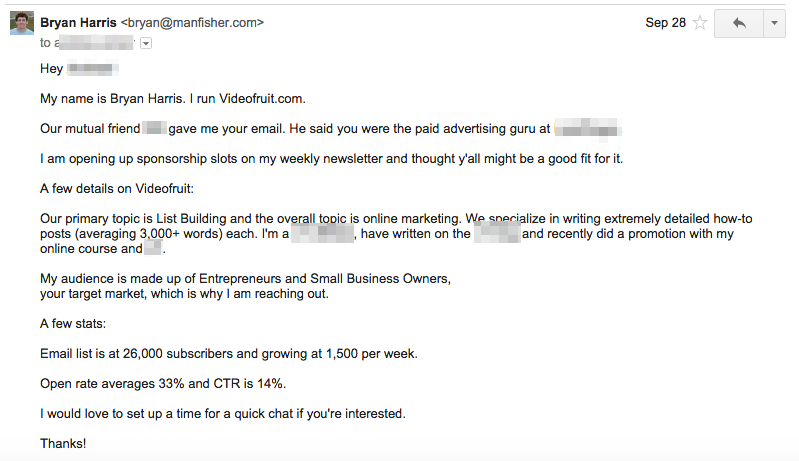
Task: Click the Reply arrow button
Action: 739,23
